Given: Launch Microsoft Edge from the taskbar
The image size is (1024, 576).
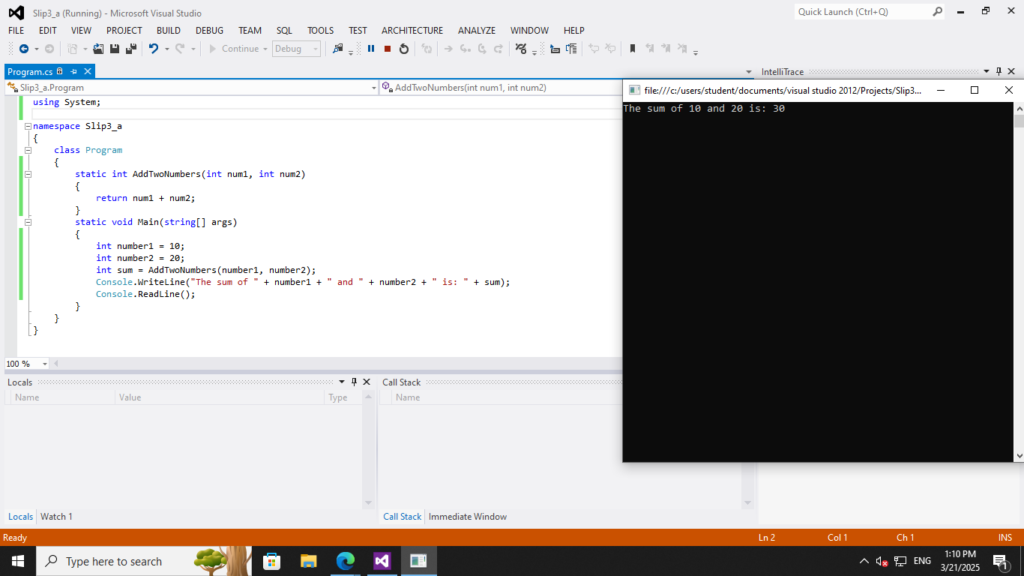Looking at the screenshot, I should [345, 561].
